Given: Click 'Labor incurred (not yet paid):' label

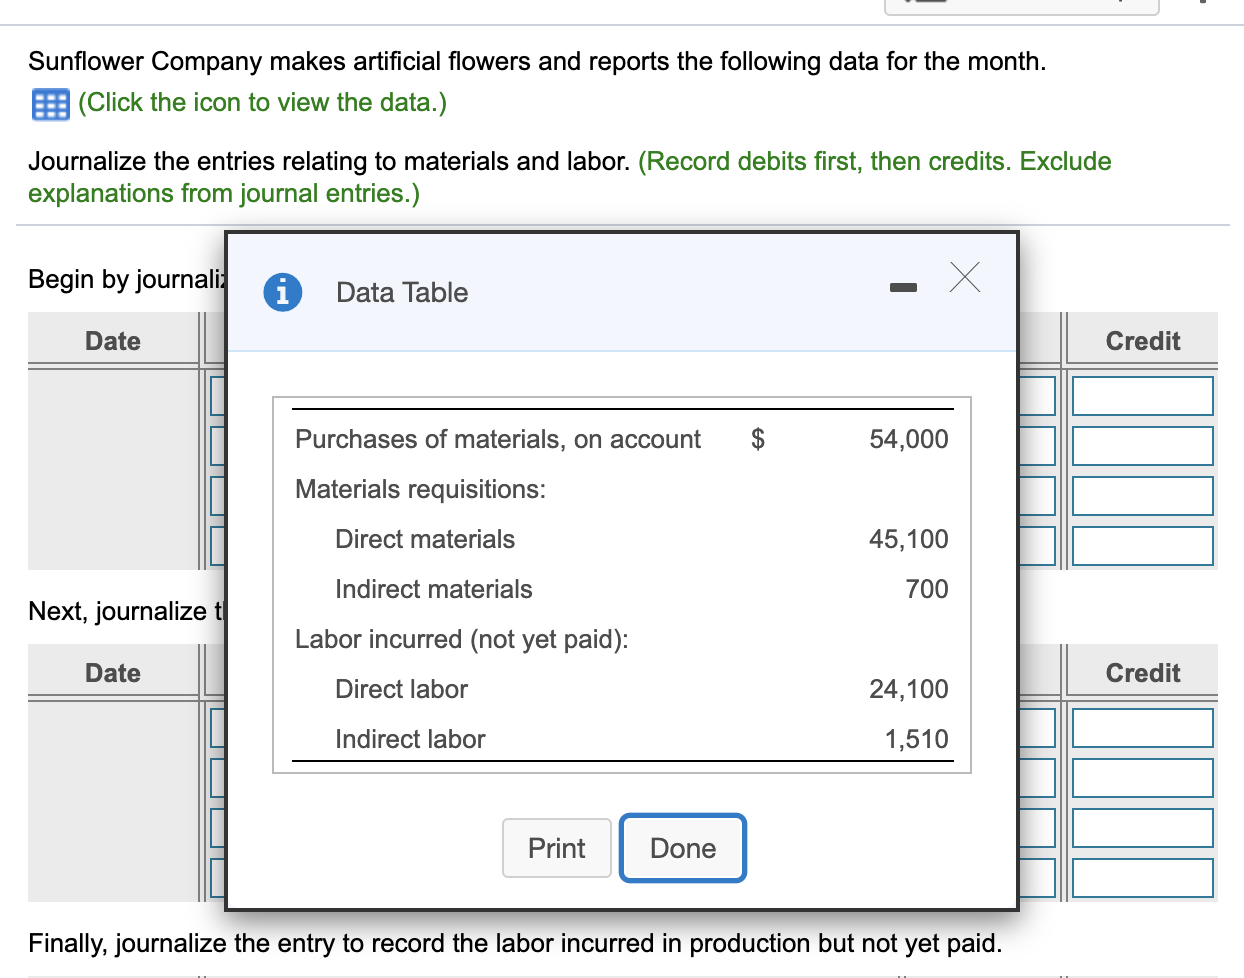Looking at the screenshot, I should tap(462, 639).
